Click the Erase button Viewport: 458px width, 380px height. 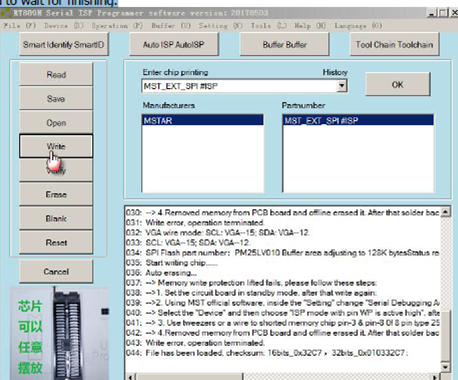(x=56, y=194)
